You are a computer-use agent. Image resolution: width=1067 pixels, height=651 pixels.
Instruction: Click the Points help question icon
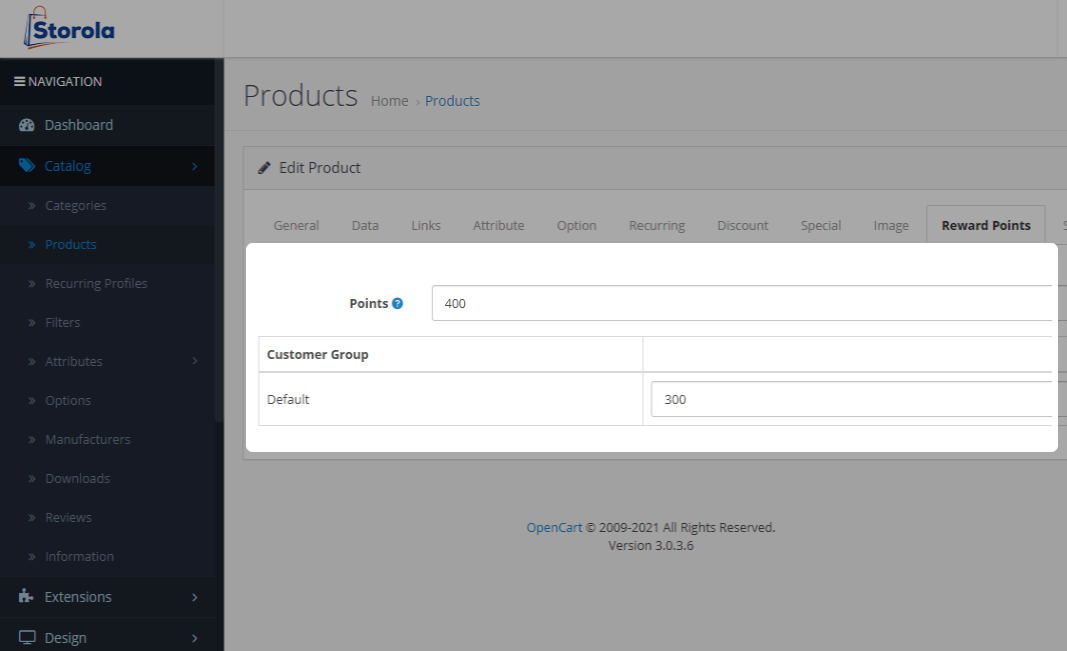397,303
